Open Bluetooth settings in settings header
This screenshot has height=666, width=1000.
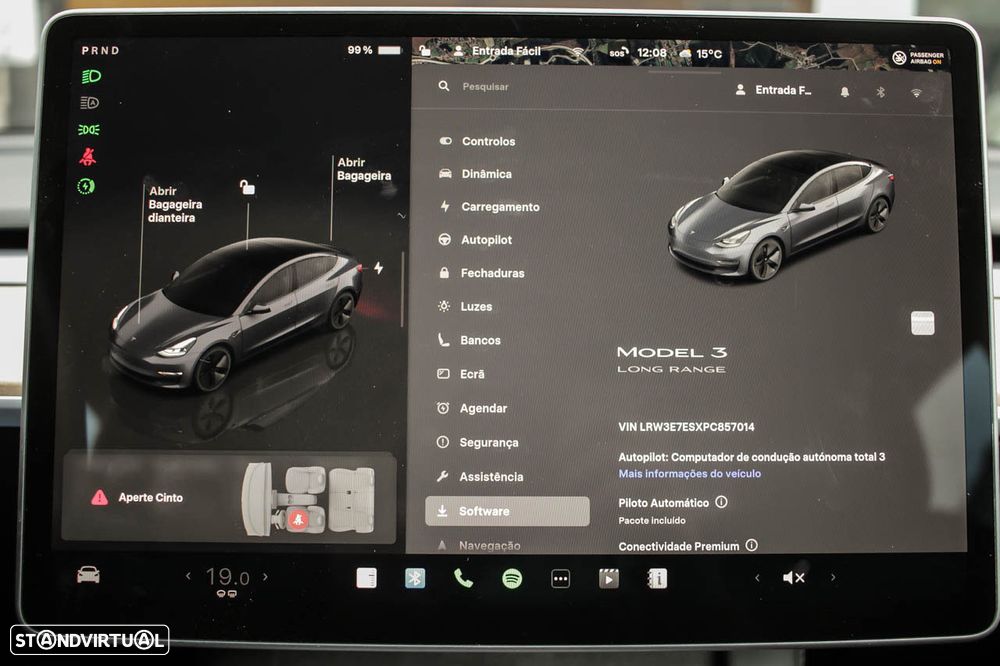(880, 92)
